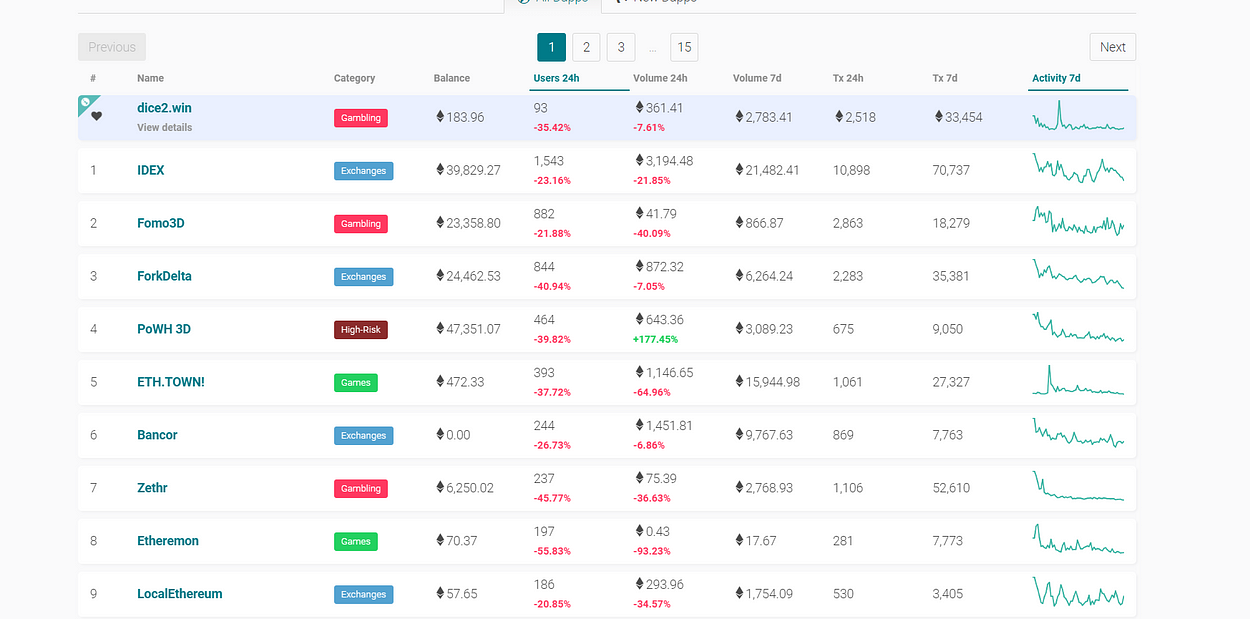Sort the table by Balance
Screen dimensions: 1250x619
[452, 78]
